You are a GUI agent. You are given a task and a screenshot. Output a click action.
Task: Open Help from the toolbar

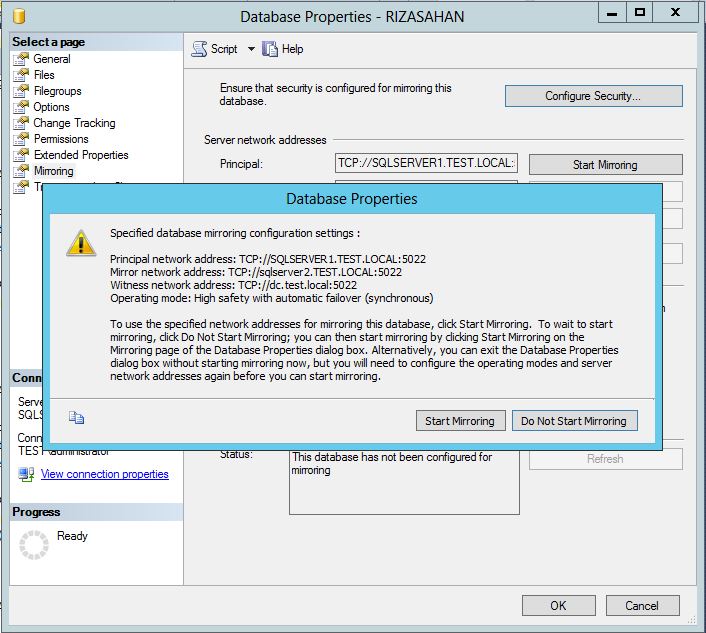click(283, 49)
